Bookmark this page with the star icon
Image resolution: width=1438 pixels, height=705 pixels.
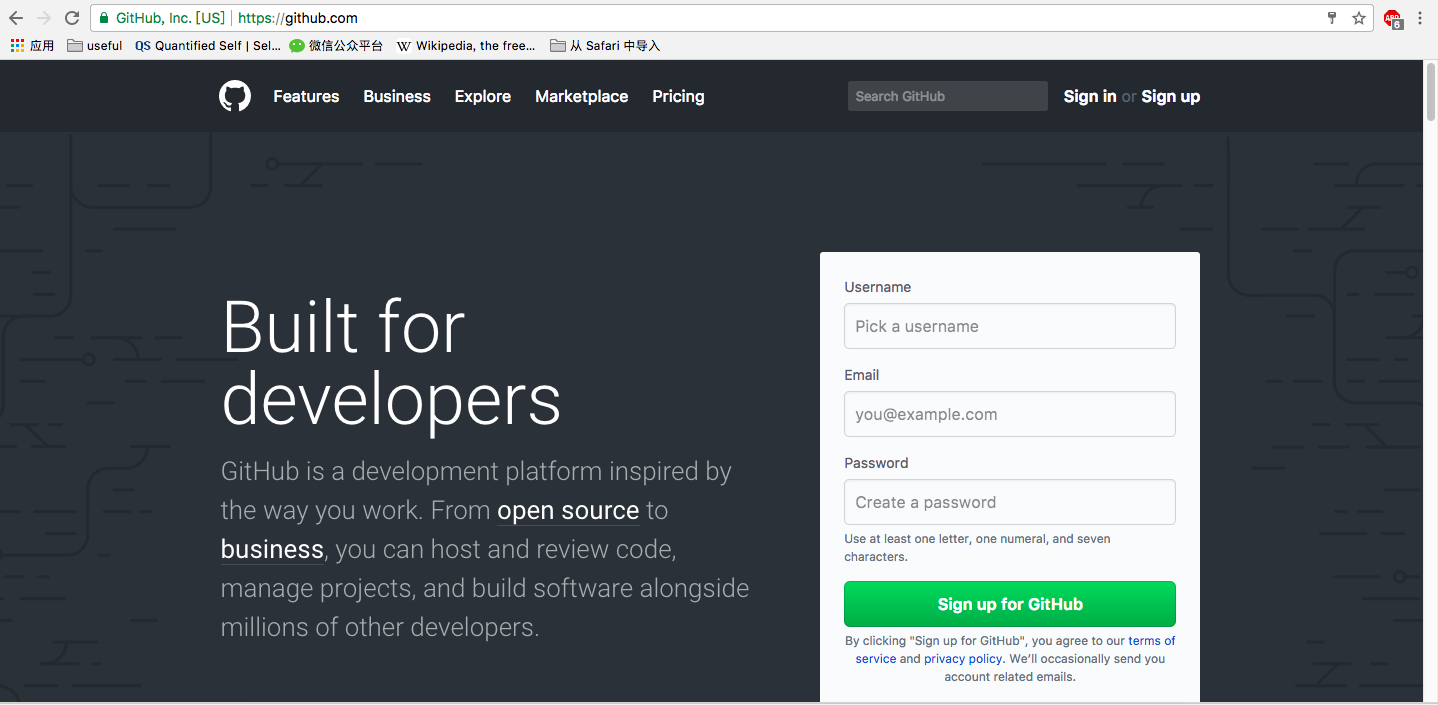(1359, 18)
